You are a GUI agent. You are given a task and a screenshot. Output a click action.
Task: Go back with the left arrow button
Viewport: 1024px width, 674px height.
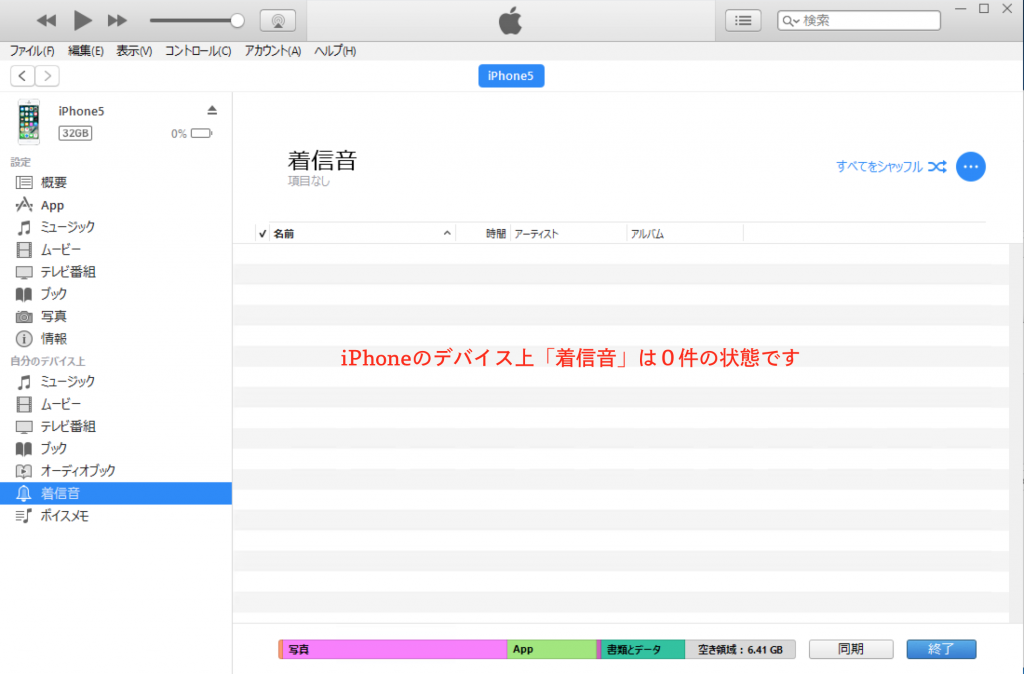pyautogui.click(x=22, y=76)
